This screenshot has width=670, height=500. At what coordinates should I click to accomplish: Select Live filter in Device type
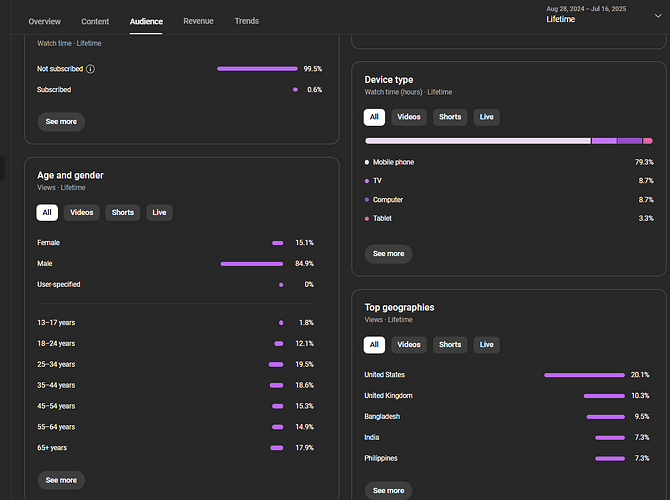click(x=487, y=117)
